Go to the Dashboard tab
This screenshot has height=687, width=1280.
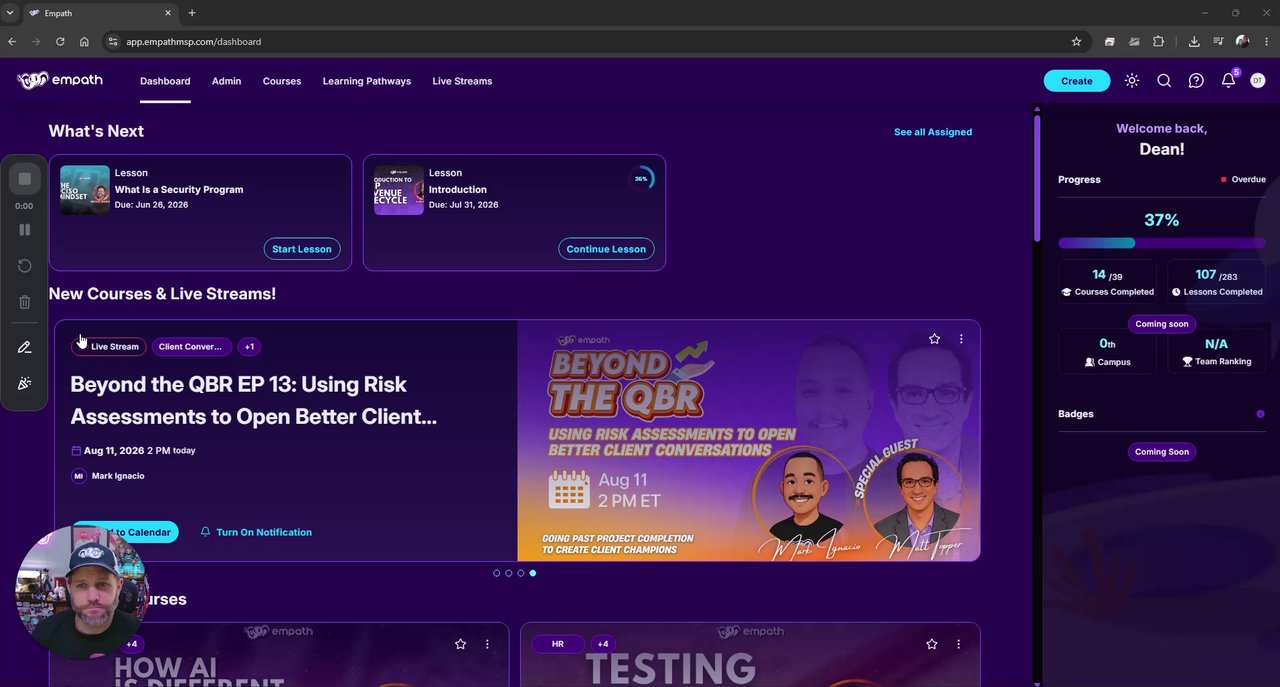point(165,81)
